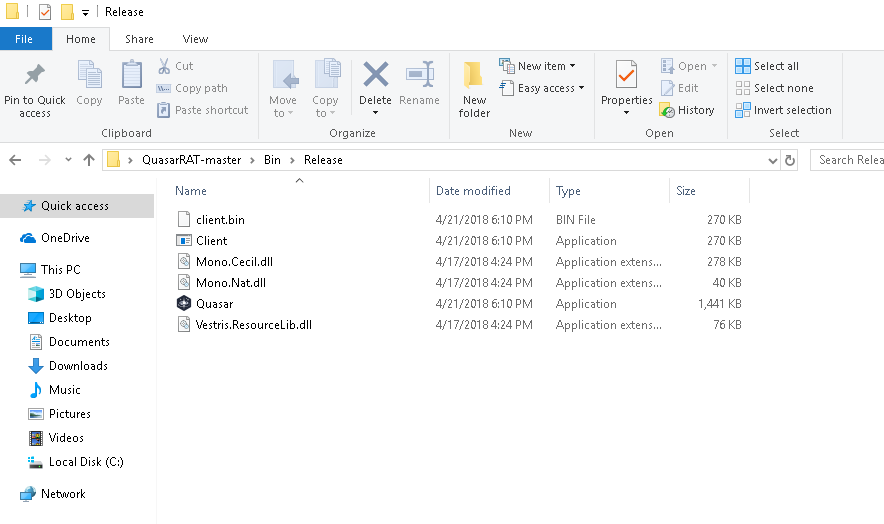Switch to the View tab
This screenshot has height=524, width=884.
[195, 39]
